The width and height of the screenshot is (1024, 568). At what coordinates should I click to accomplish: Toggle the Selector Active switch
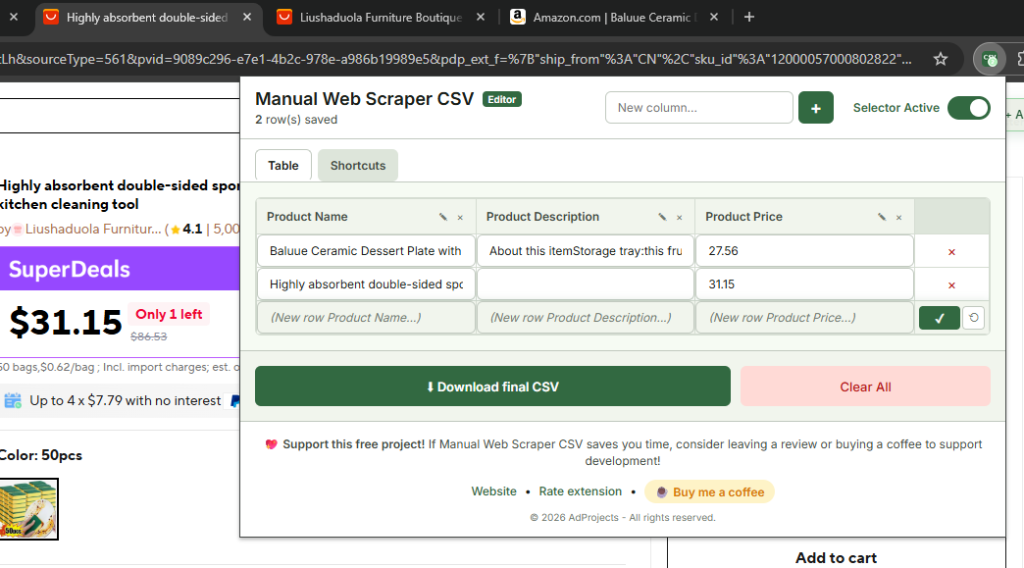click(x=968, y=108)
